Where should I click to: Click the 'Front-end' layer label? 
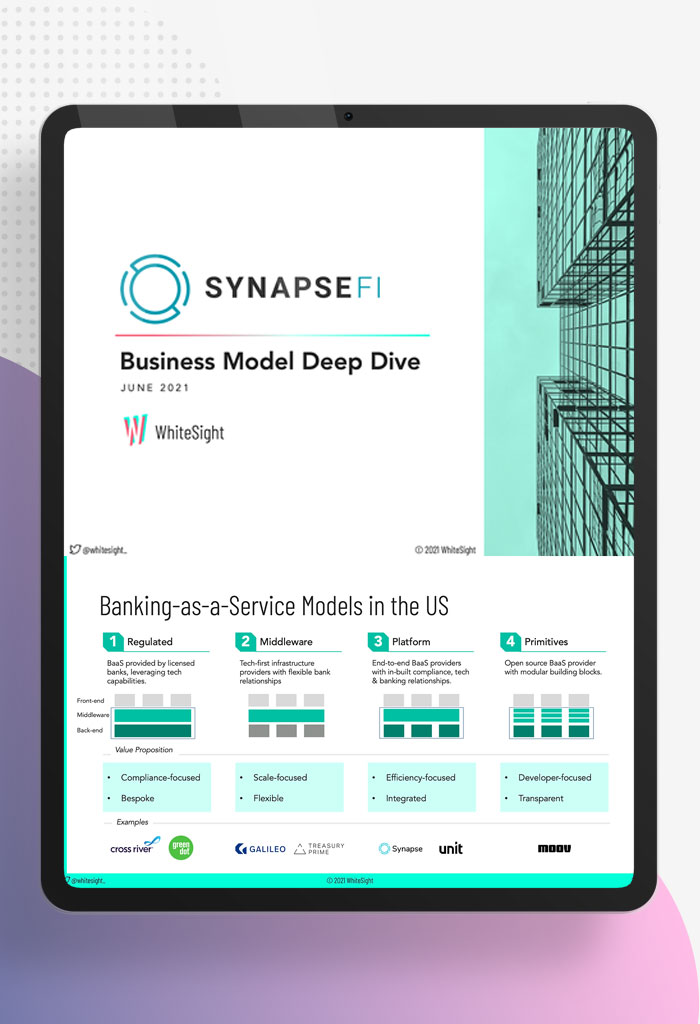(x=90, y=701)
